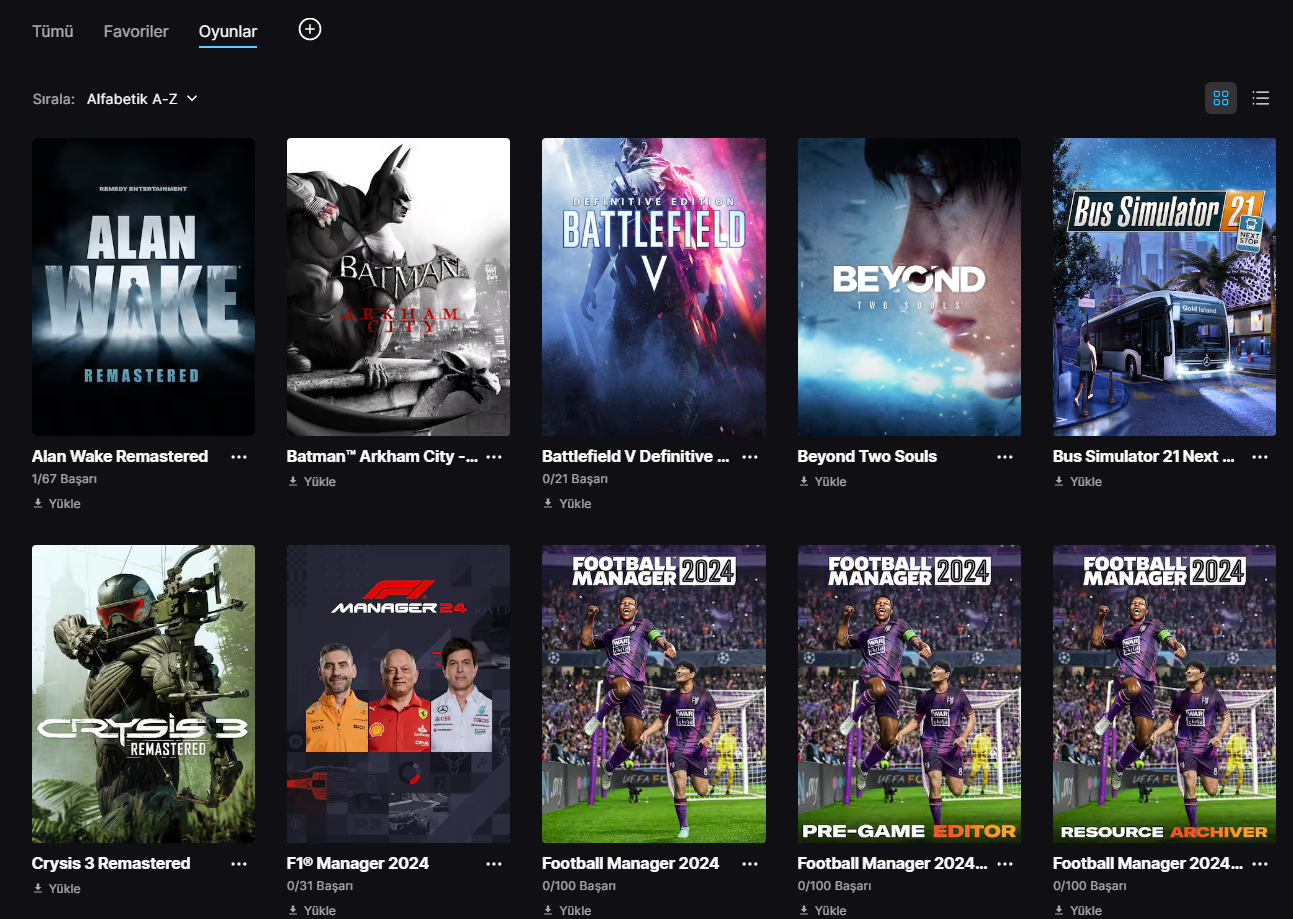View the 1/67 Başarı achievements for Alan Wake

click(x=64, y=479)
